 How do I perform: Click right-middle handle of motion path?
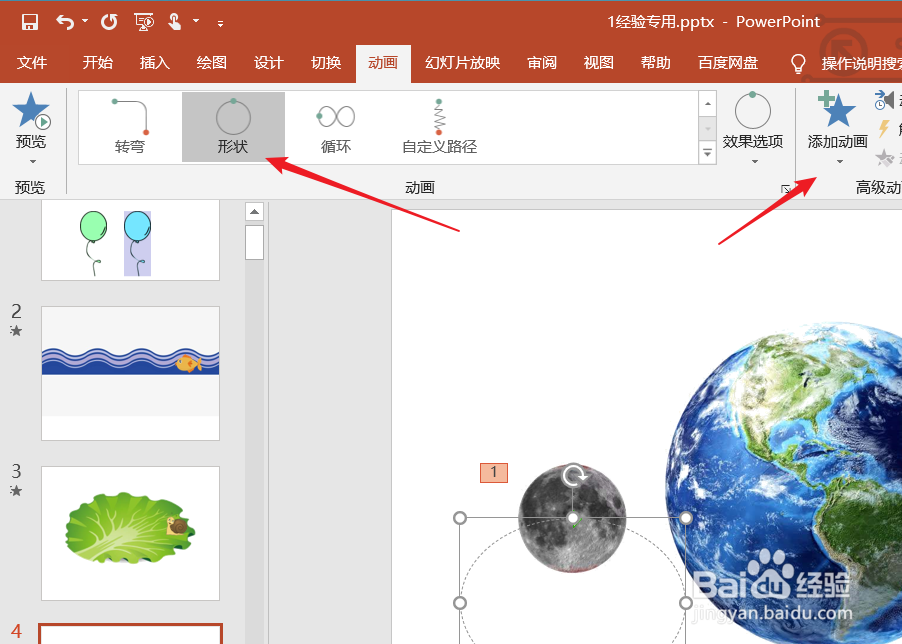(x=686, y=603)
